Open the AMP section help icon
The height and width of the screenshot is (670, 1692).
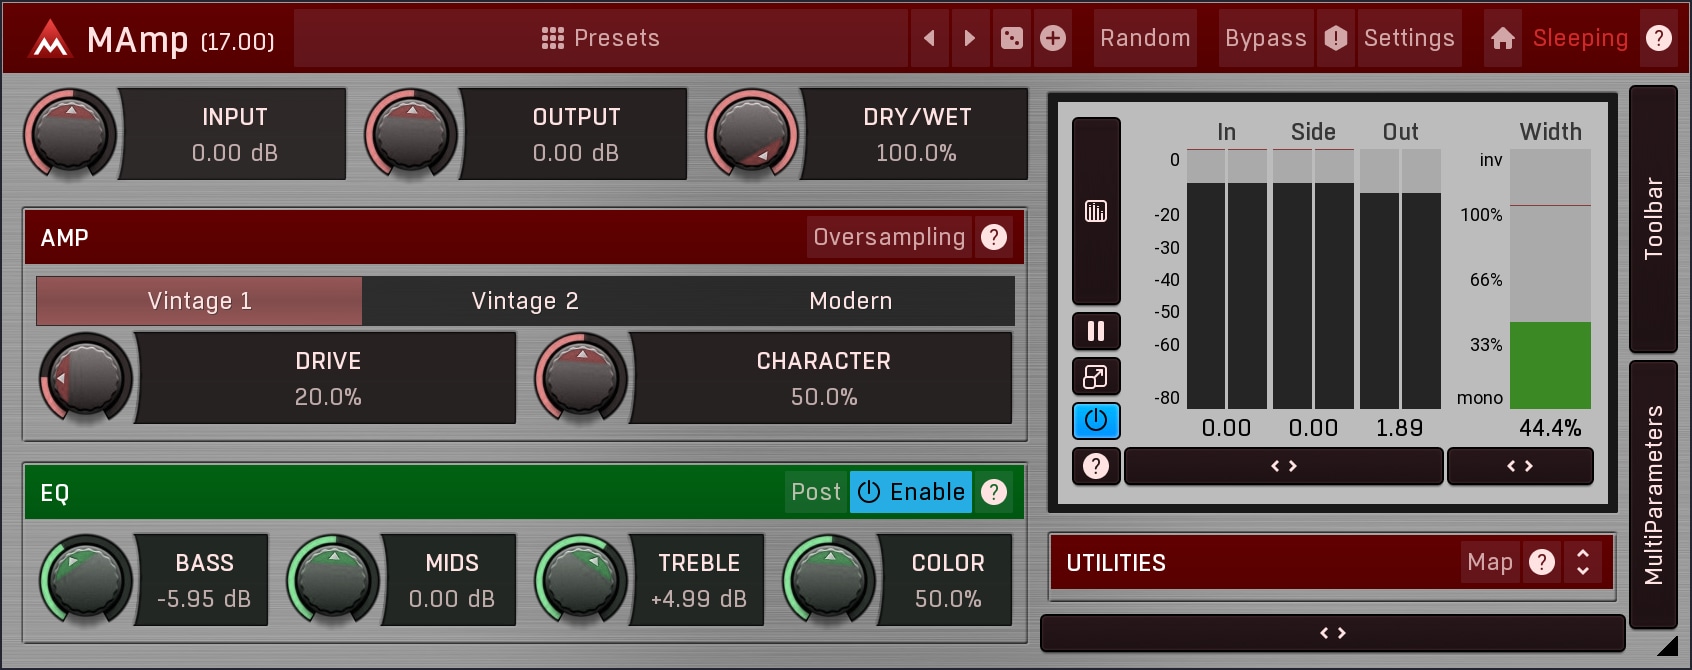click(x=993, y=237)
